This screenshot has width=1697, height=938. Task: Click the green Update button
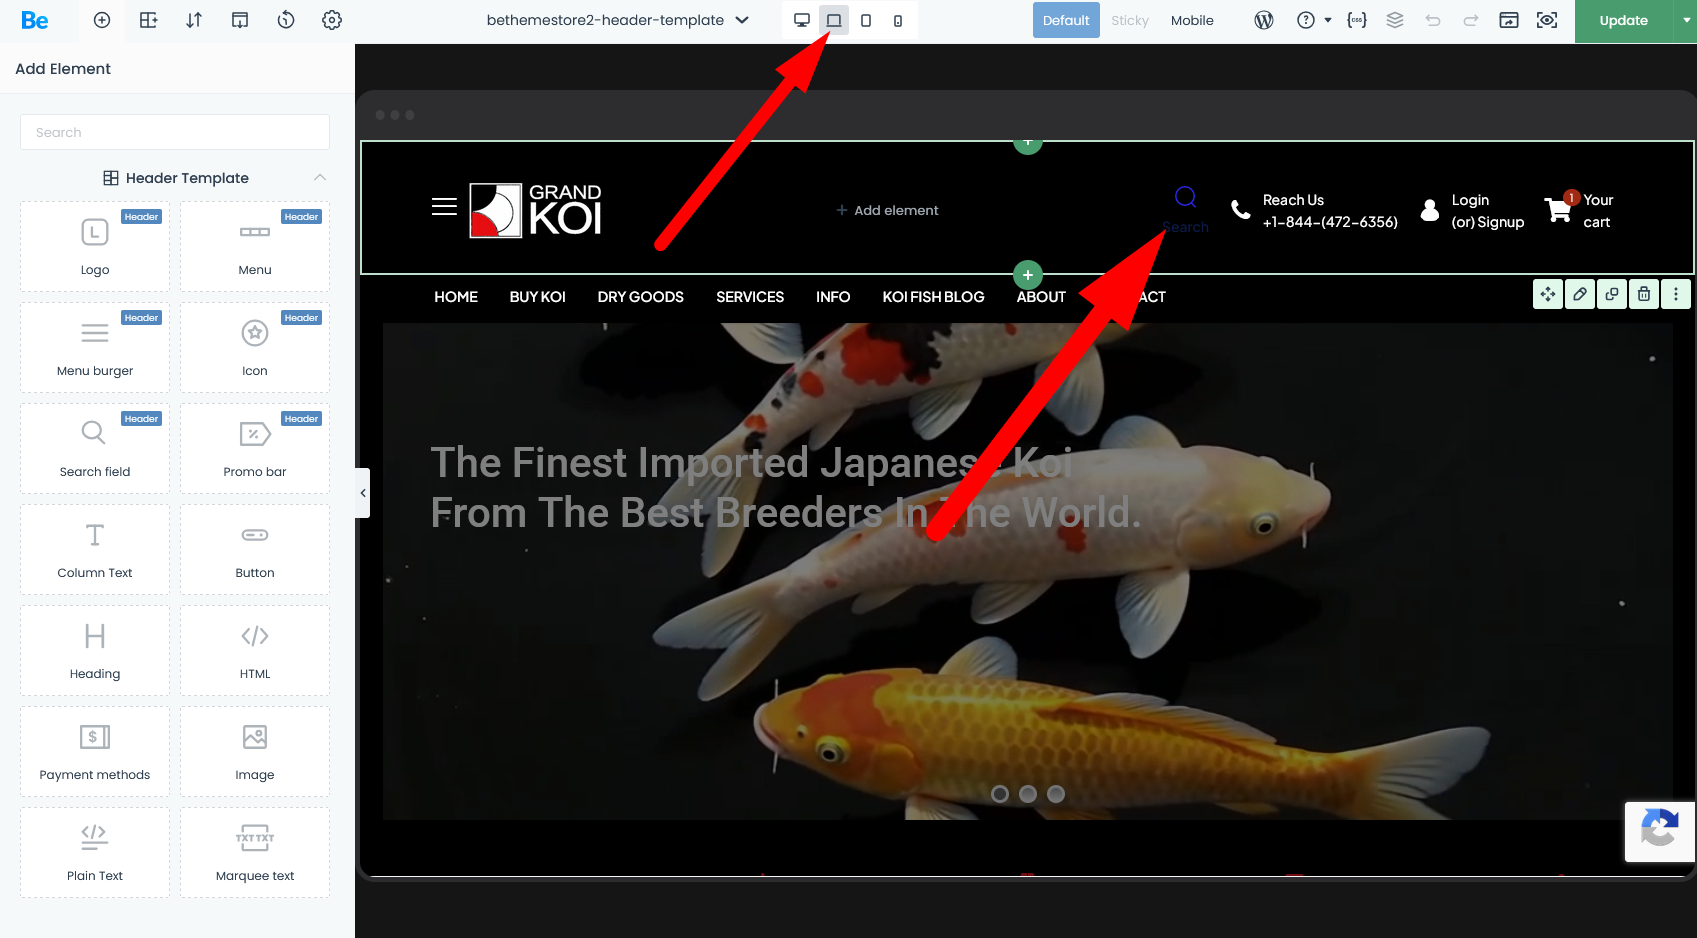click(x=1623, y=20)
